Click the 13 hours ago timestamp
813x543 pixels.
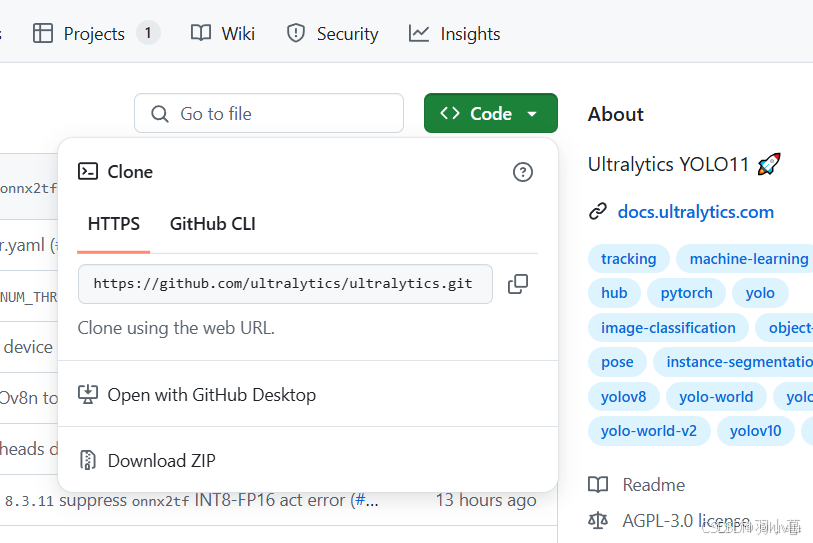point(486,500)
